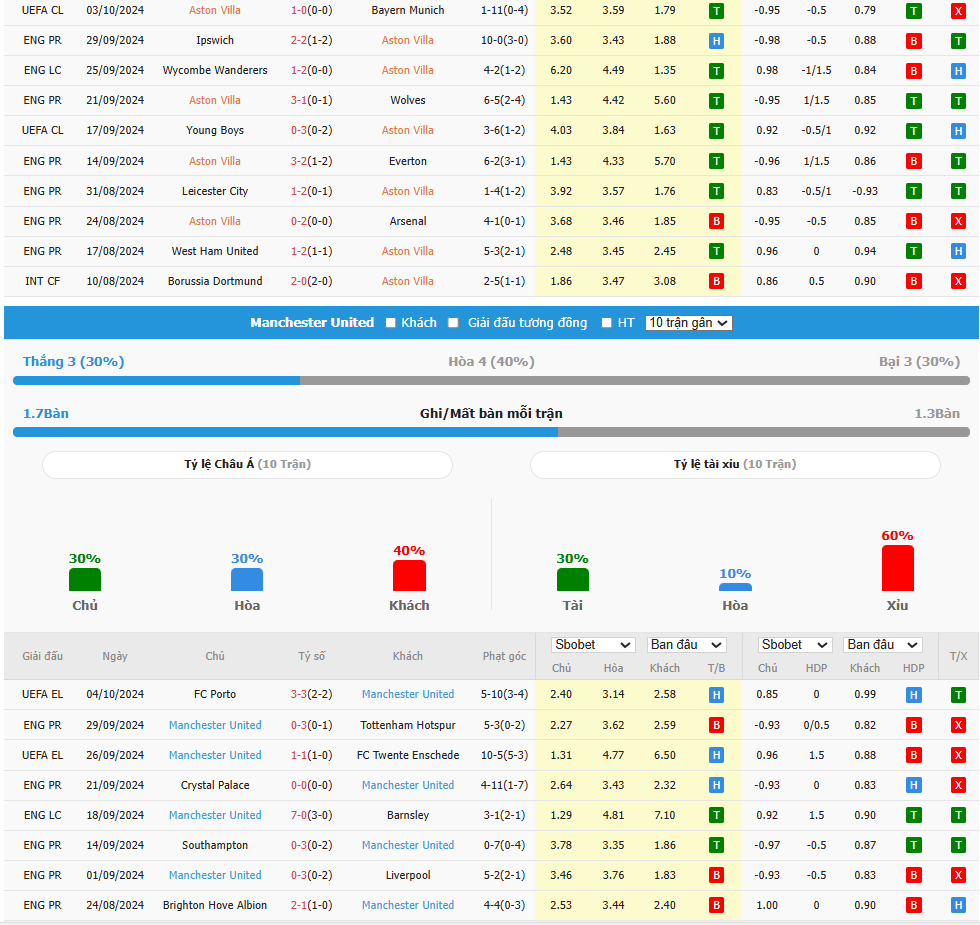The height and width of the screenshot is (925, 980).
Task: Click Bại 3 (30%) label
Action: pos(919,362)
